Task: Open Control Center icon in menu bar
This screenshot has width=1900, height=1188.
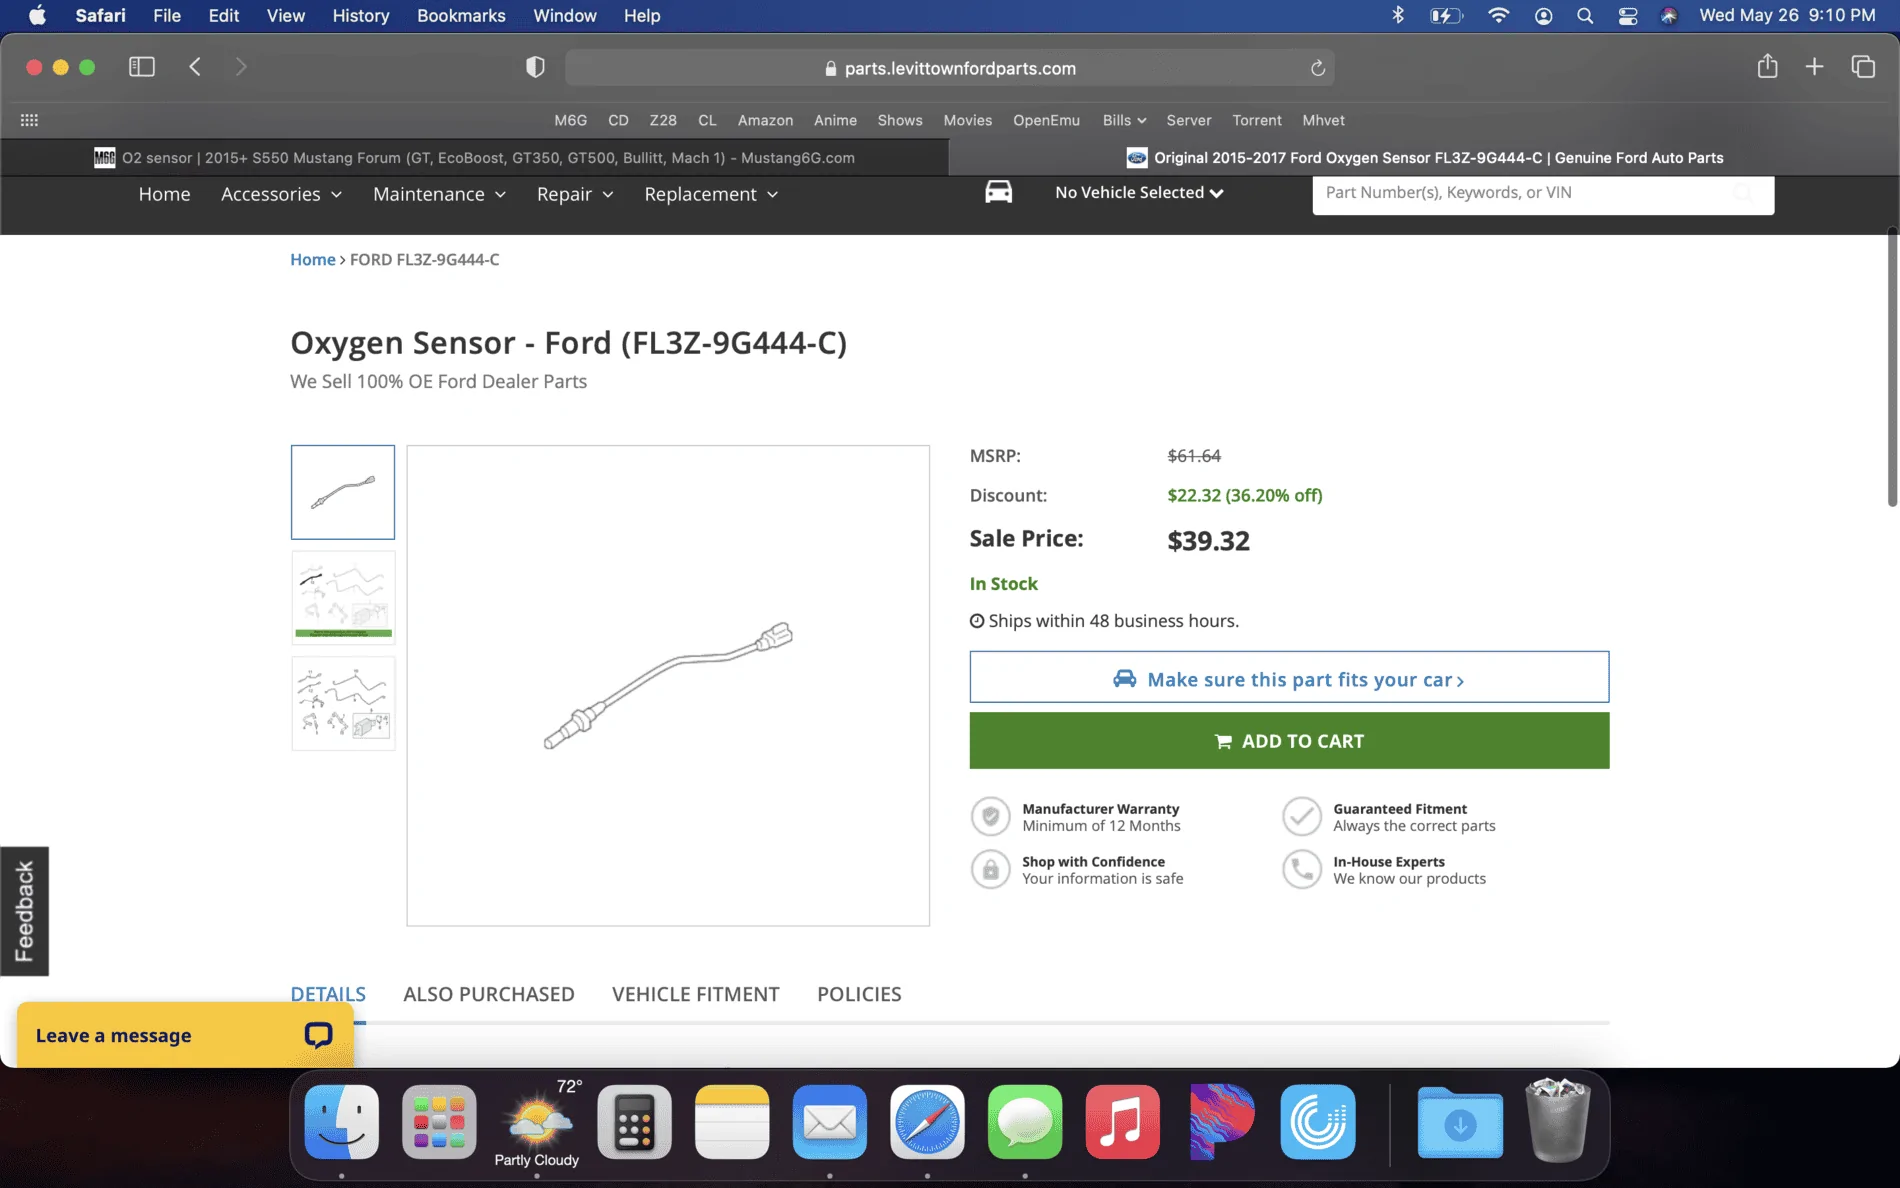Action: coord(1628,16)
